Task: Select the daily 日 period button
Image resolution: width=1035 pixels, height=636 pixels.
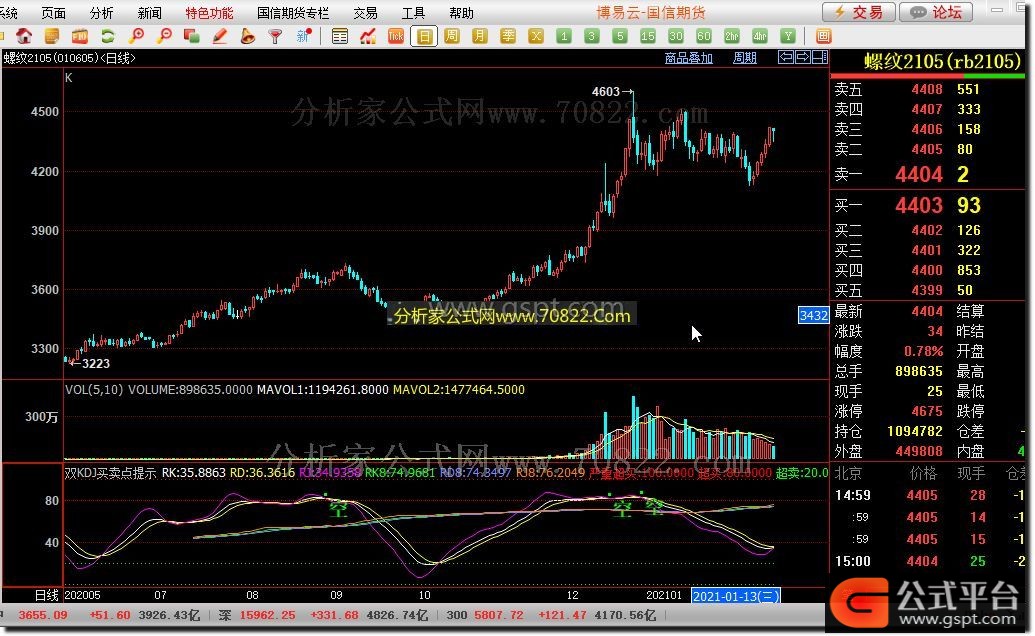Action: pos(424,36)
